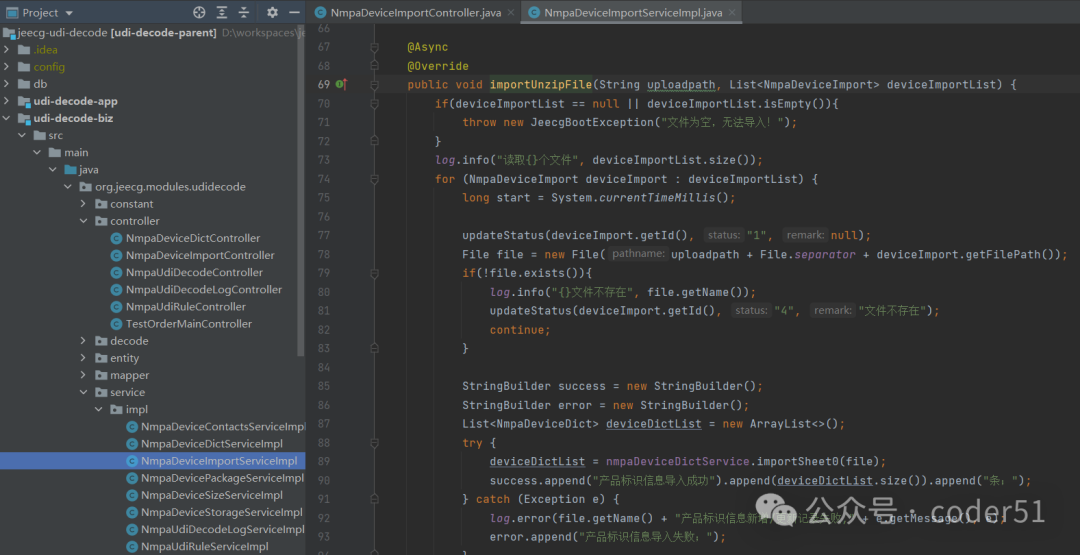This screenshot has width=1080, height=555.
Task: Click importSheet0 method call on line 89
Action: [804, 461]
